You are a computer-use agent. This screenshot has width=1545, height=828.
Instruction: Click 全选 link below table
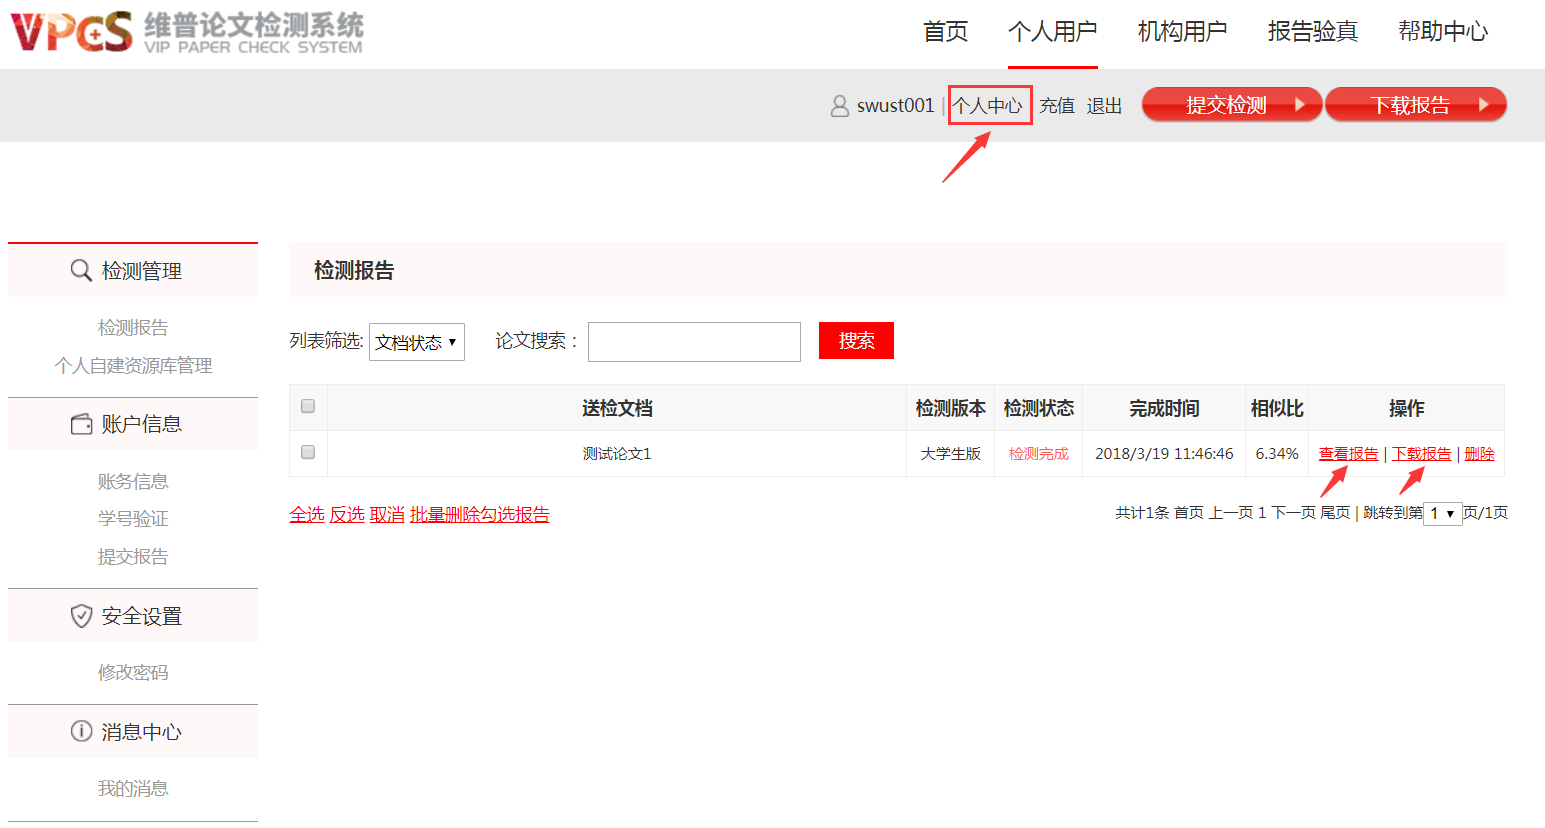point(307,514)
